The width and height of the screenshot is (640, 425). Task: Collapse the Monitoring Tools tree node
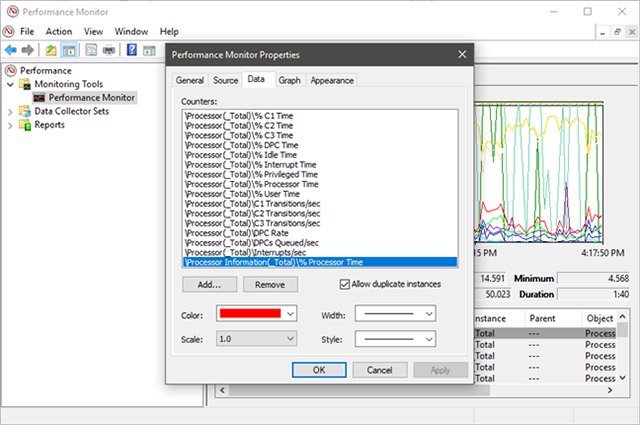(11, 85)
